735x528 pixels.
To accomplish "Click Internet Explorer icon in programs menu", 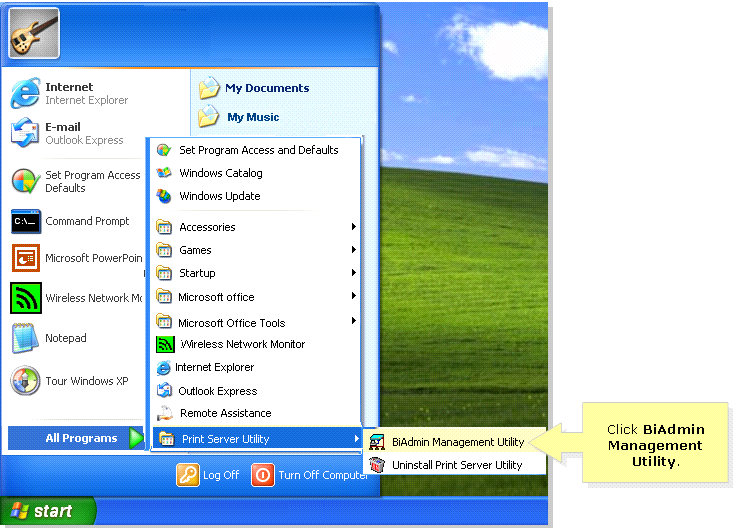I will pos(164,368).
